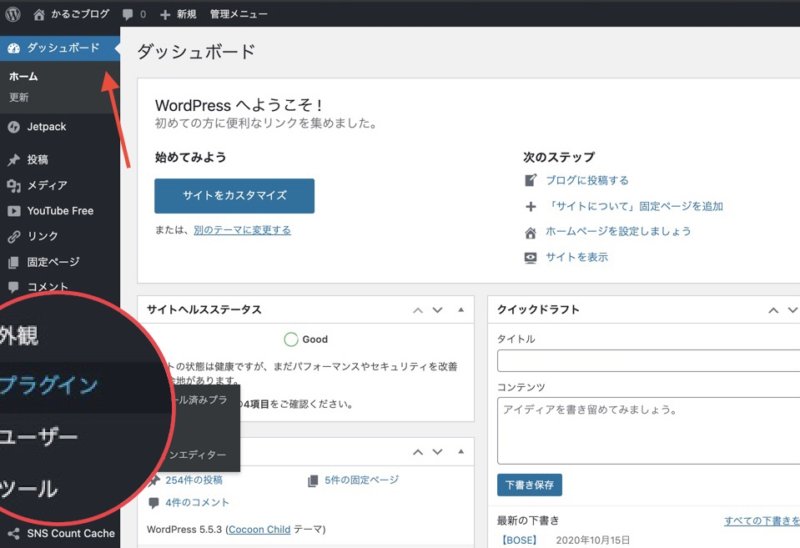800x548 pixels.
Task: Move サイトヘルスステータス panel down
Action: click(x=437, y=310)
